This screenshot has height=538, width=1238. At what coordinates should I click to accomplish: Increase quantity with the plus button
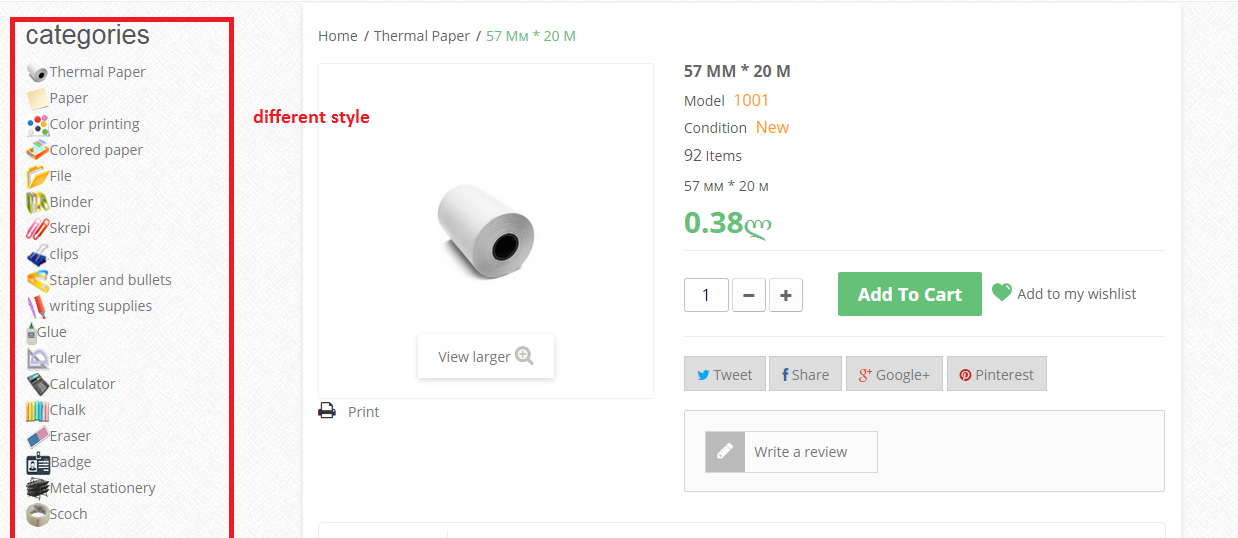pos(786,295)
